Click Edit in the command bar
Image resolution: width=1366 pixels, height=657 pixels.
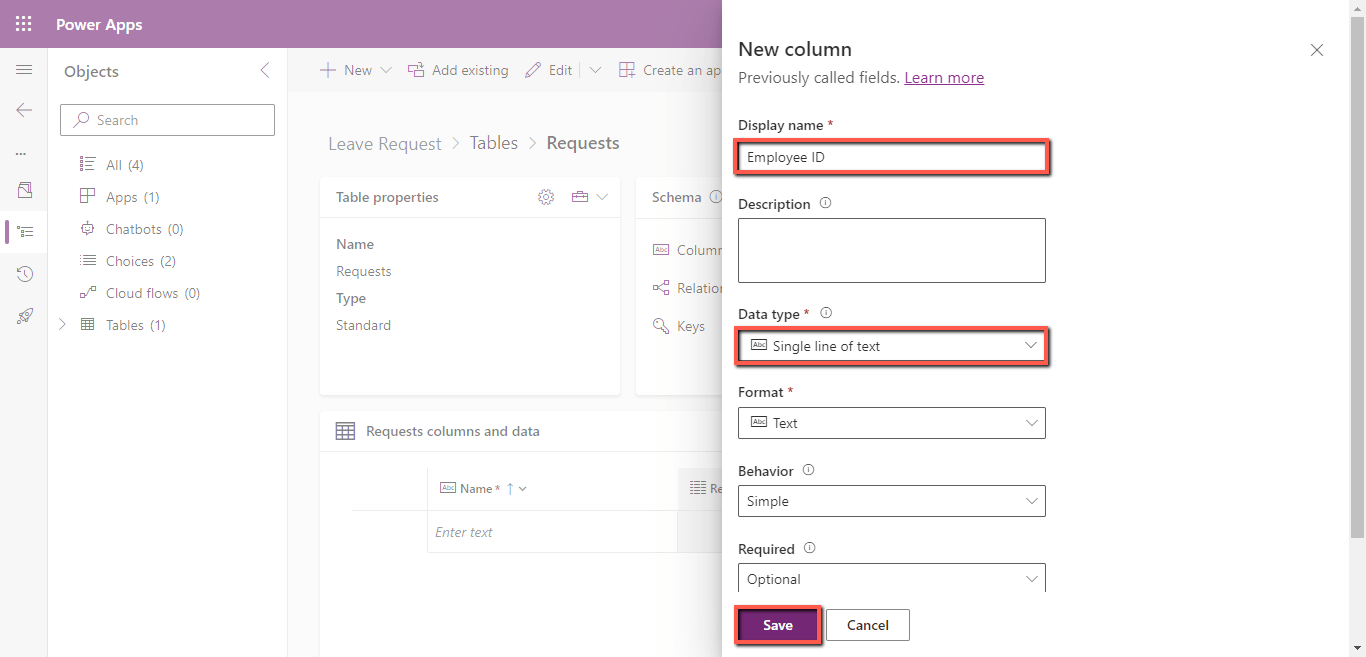pos(549,70)
